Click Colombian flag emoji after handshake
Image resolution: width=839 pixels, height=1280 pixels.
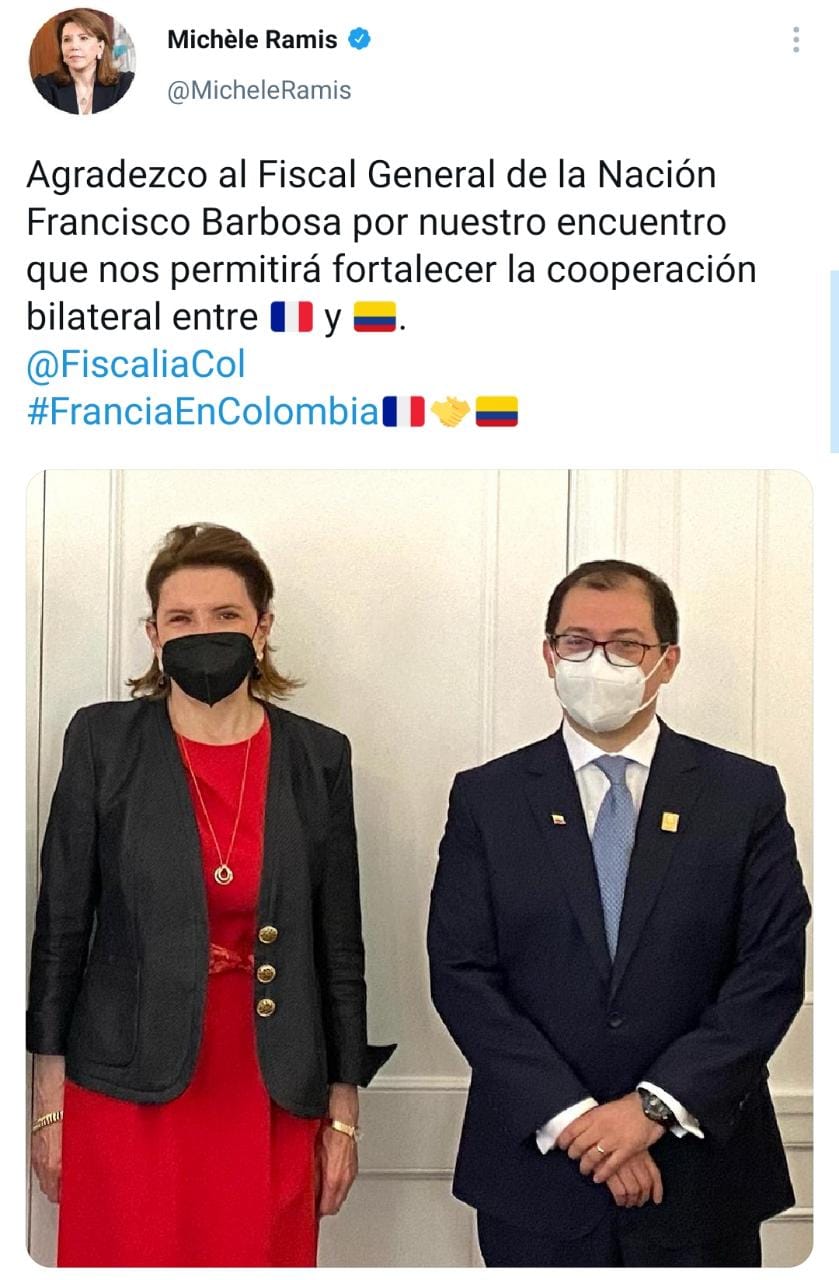(x=496, y=411)
